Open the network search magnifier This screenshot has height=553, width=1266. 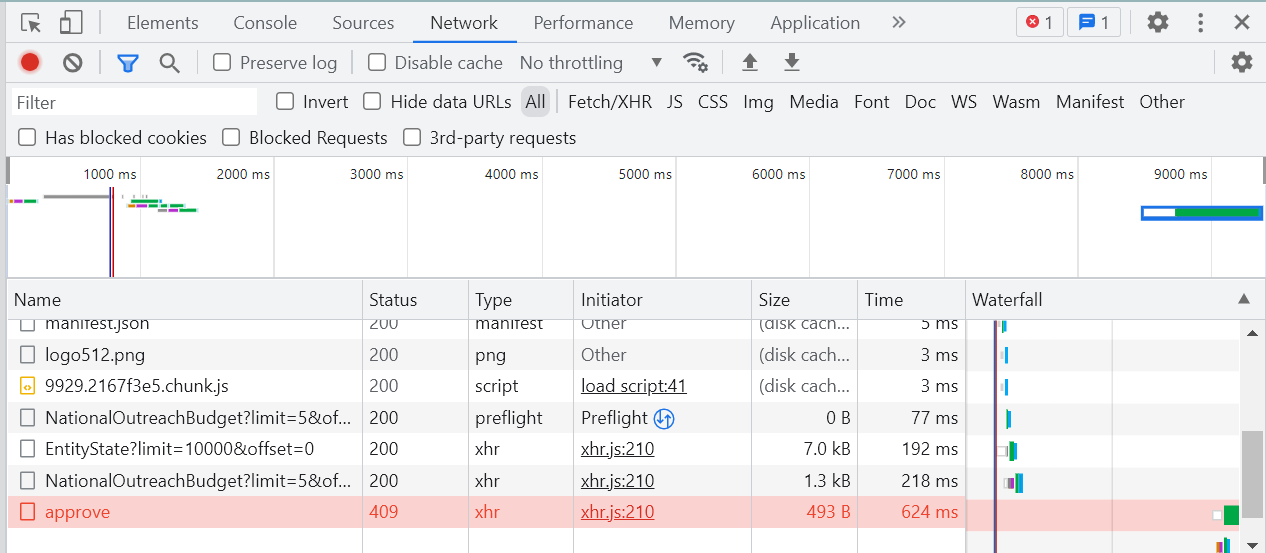[170, 63]
